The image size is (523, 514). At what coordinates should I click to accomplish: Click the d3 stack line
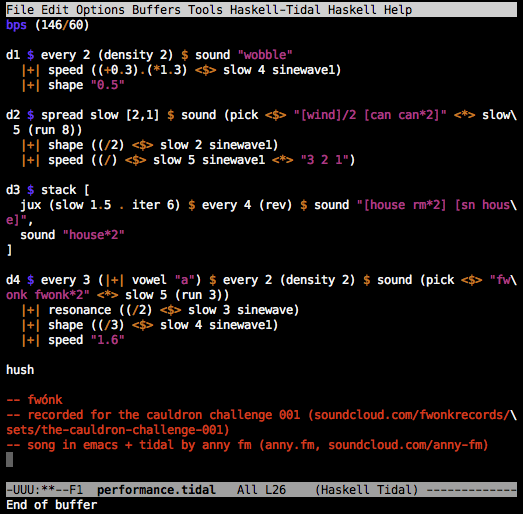click(x=48, y=190)
